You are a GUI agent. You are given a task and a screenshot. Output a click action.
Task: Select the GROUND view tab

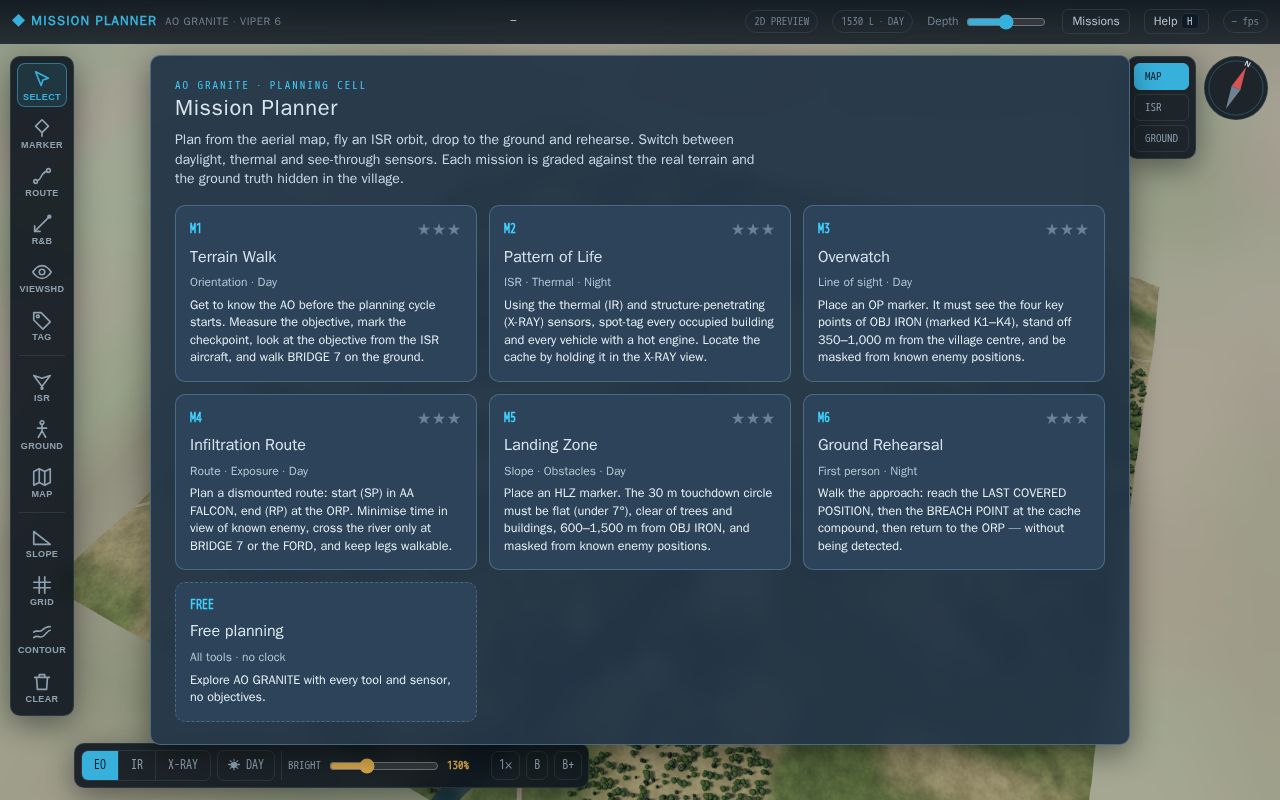(1161, 138)
